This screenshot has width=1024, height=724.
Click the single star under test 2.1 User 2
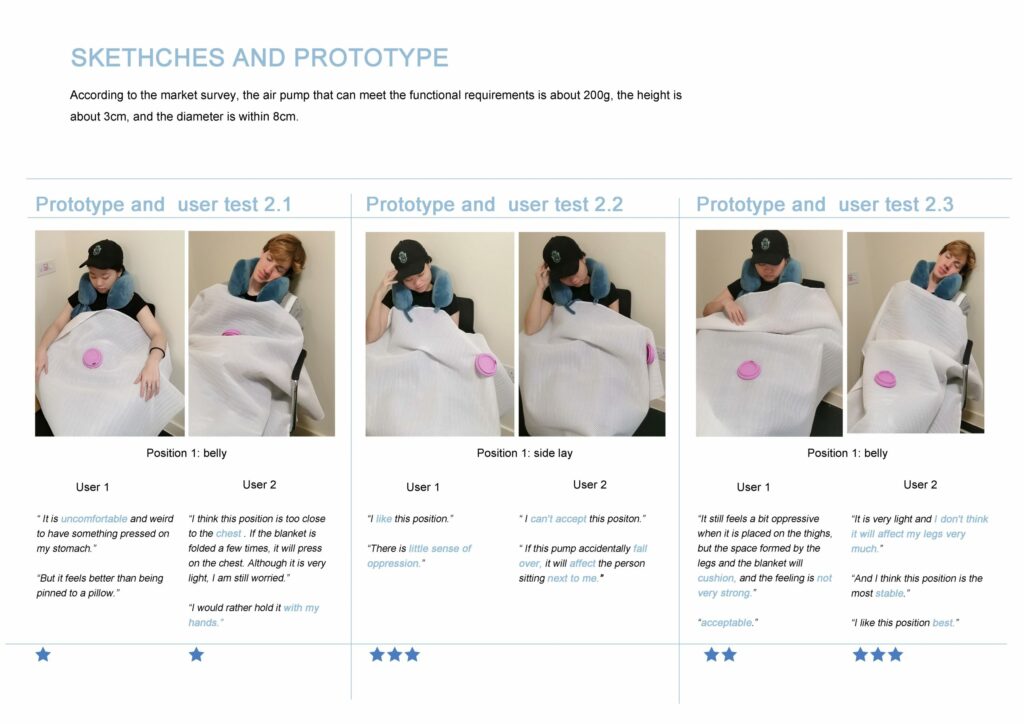coord(196,654)
